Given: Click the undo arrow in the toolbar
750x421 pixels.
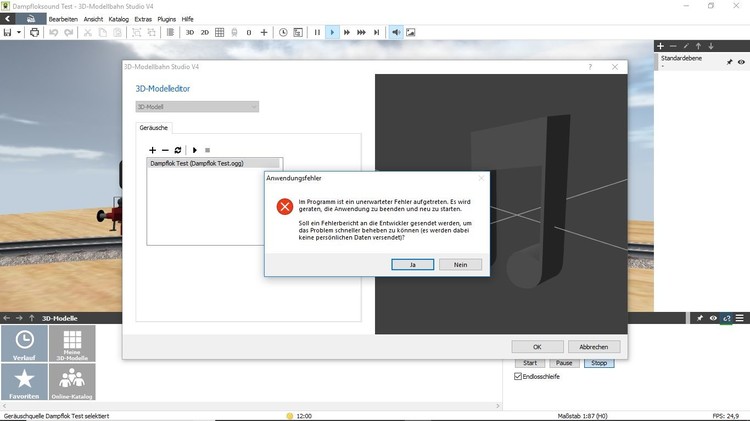Looking at the screenshot, I should (x=54, y=33).
